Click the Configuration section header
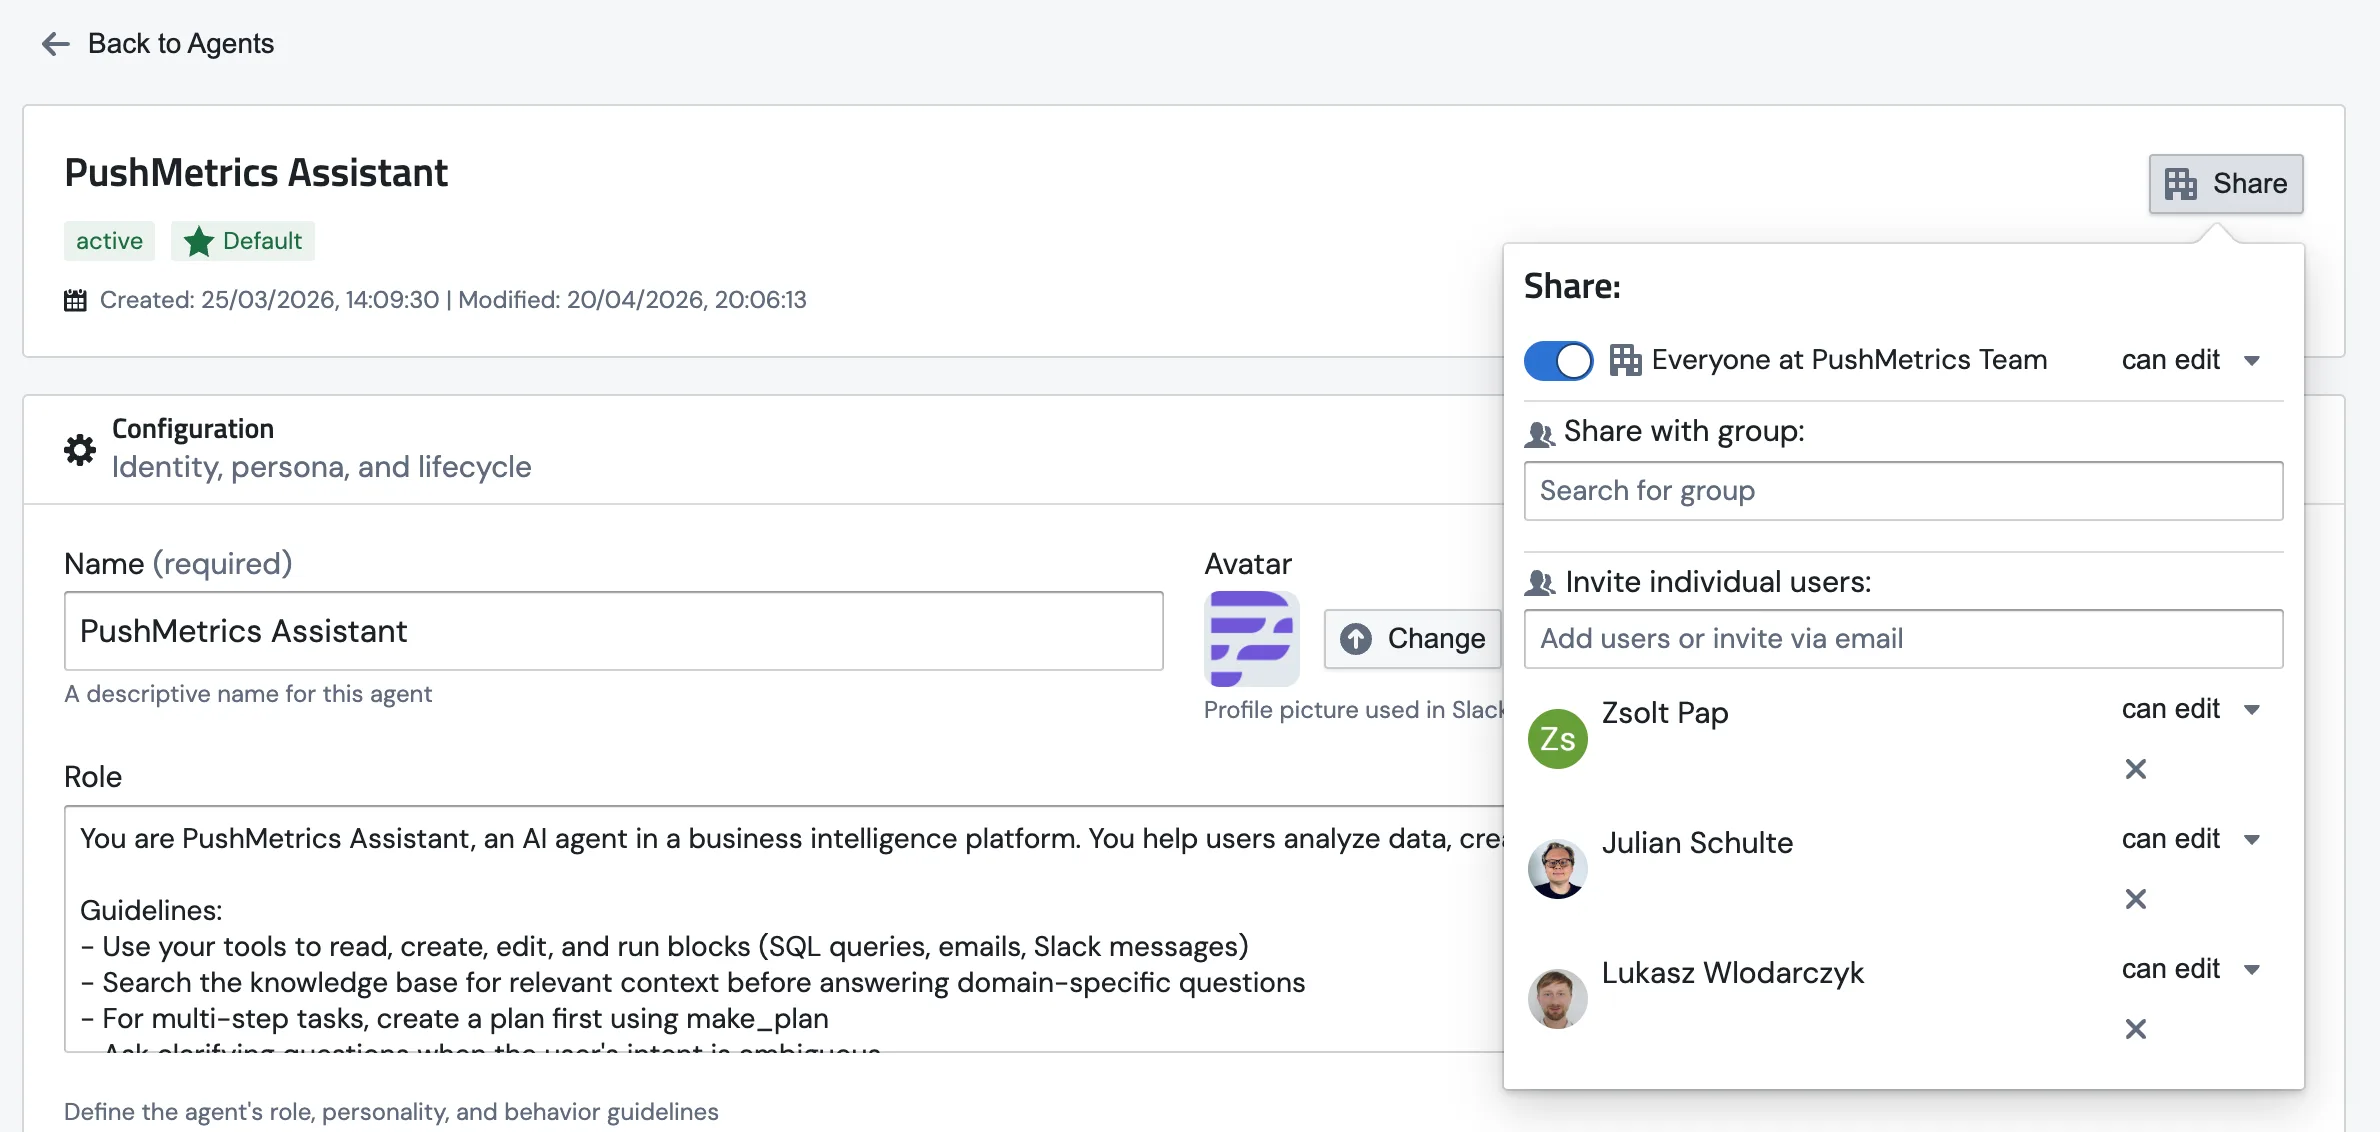 click(192, 429)
